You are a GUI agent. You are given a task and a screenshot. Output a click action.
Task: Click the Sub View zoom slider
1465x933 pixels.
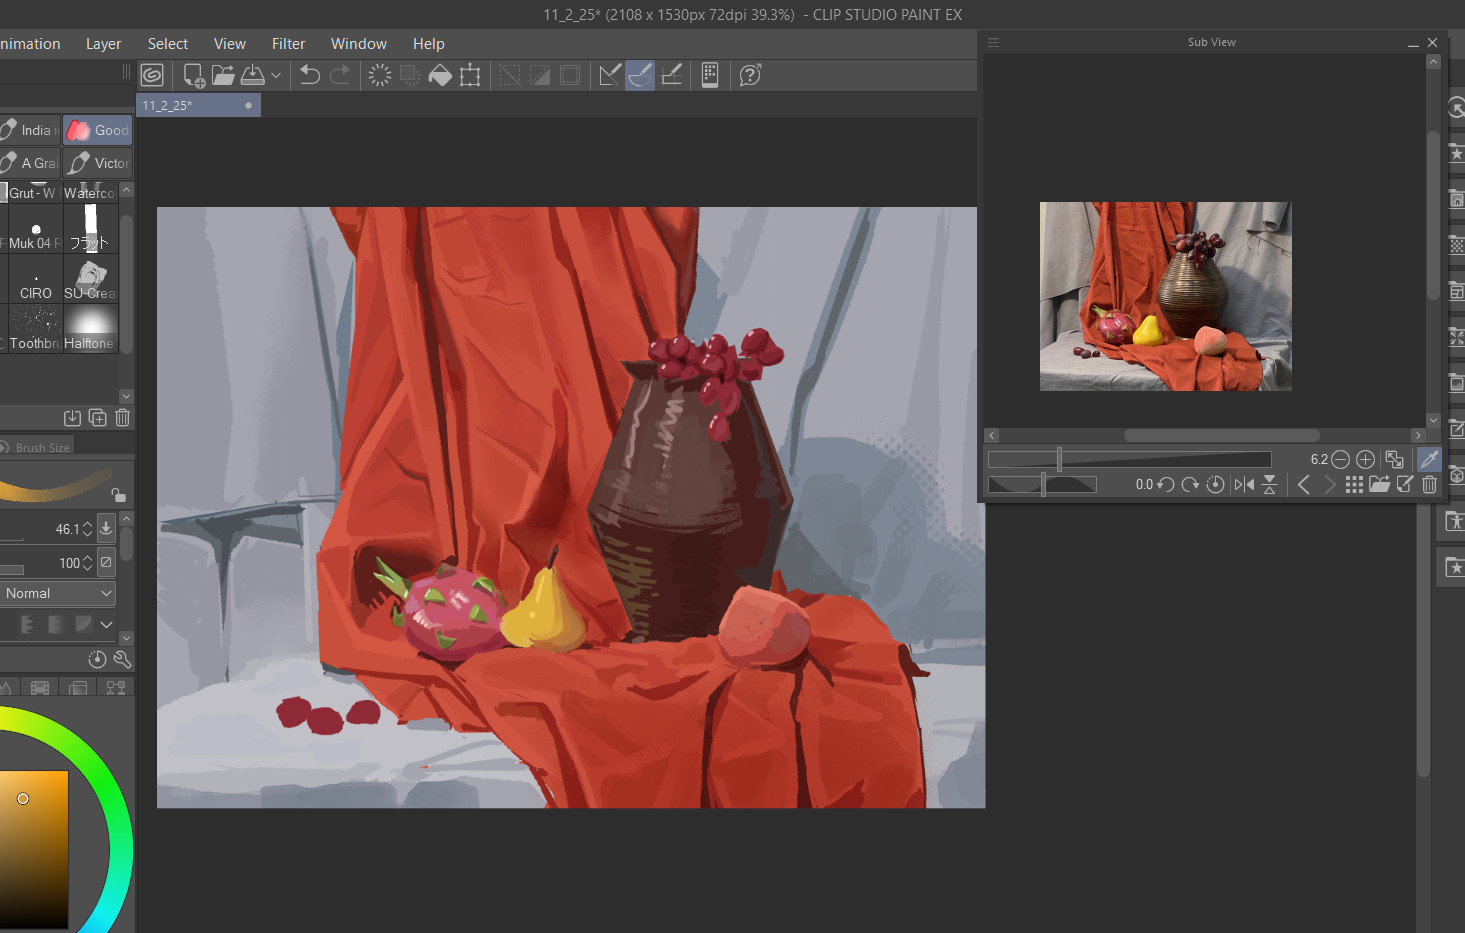coord(1130,459)
